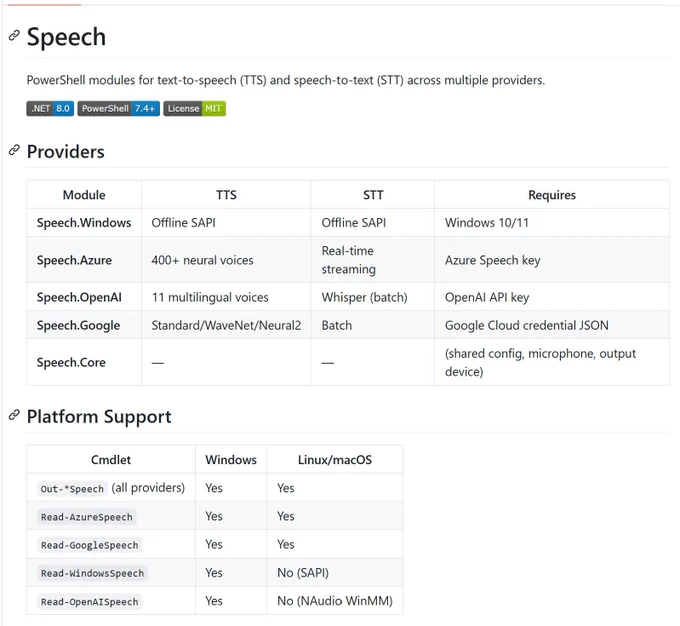Click the STT dash in Speech.Core row
The width and height of the screenshot is (680, 626).
(x=328, y=363)
